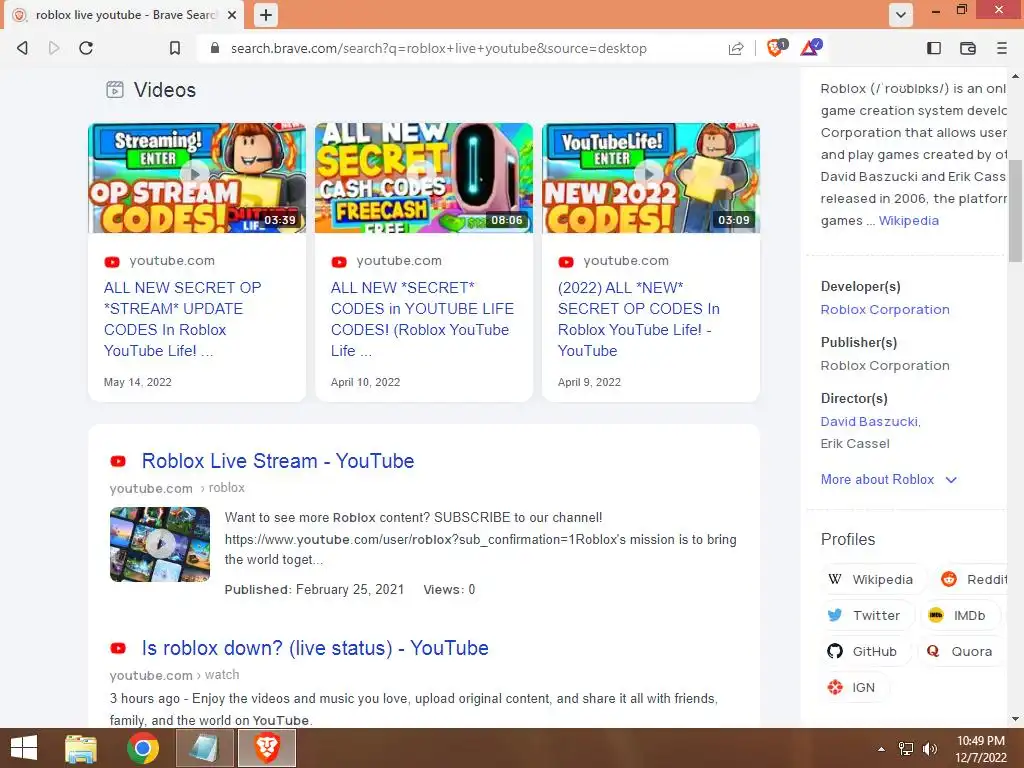The width and height of the screenshot is (1024, 768).
Task: Select the Brave browser taskbar icon
Action: coord(267,748)
